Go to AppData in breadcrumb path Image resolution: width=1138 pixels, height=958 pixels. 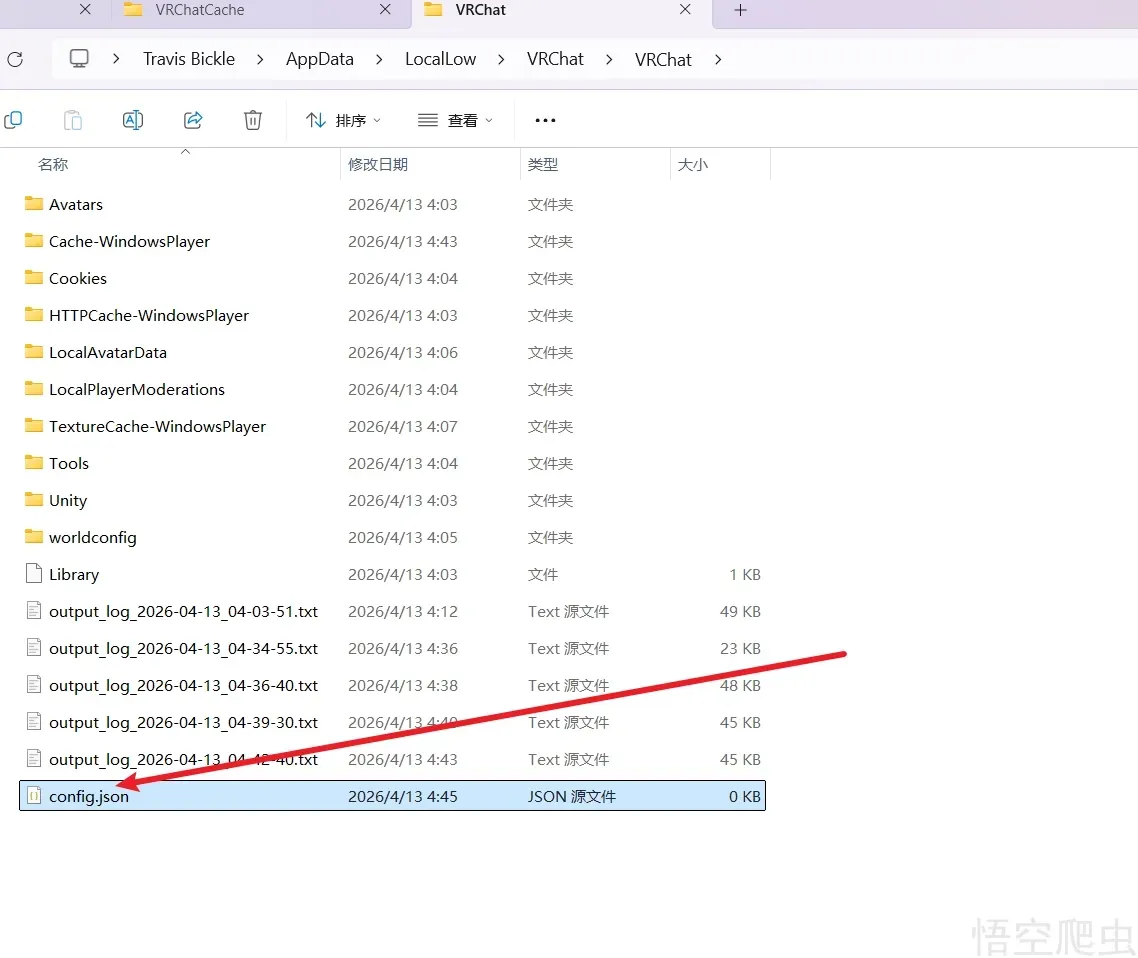320,59
